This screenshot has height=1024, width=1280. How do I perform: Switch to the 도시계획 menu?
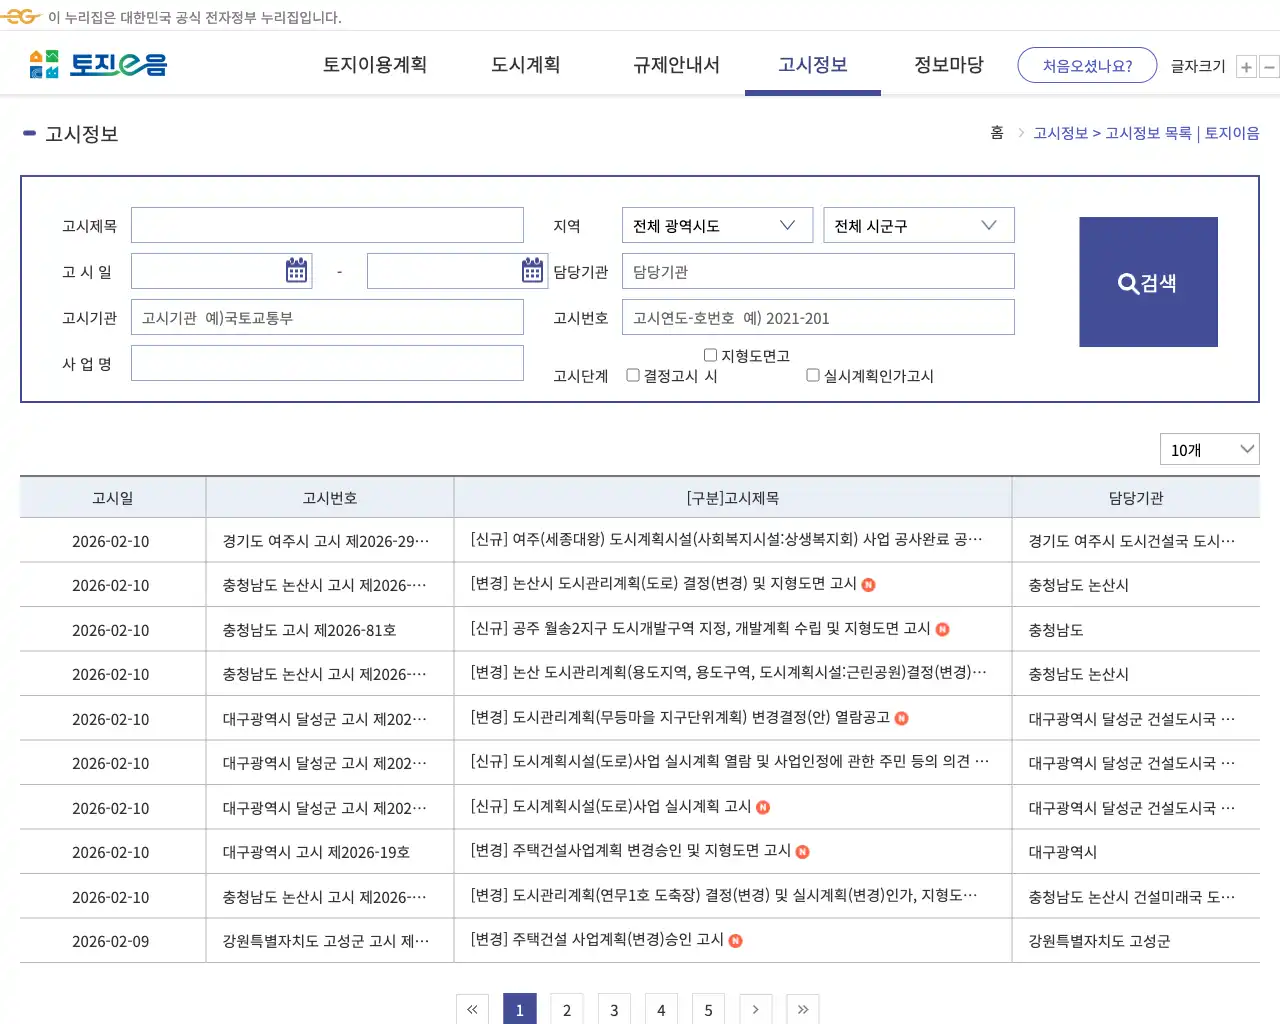pyautogui.click(x=525, y=64)
